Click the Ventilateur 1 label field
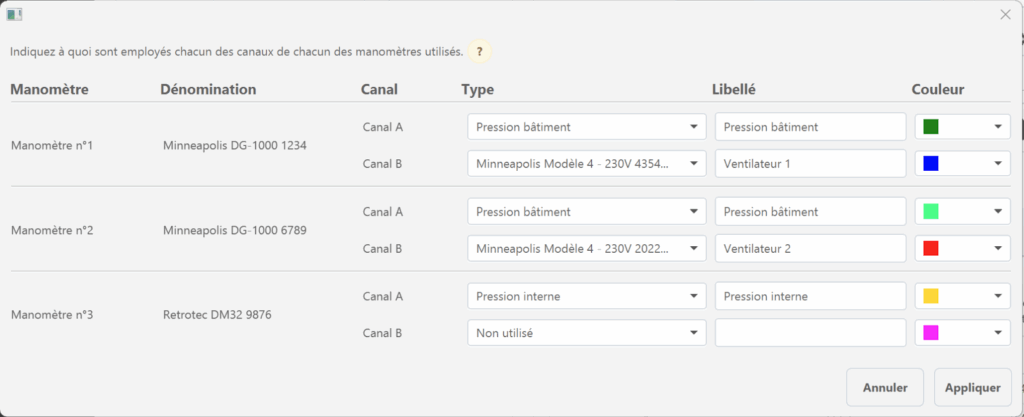The height and width of the screenshot is (417, 1024). point(810,163)
